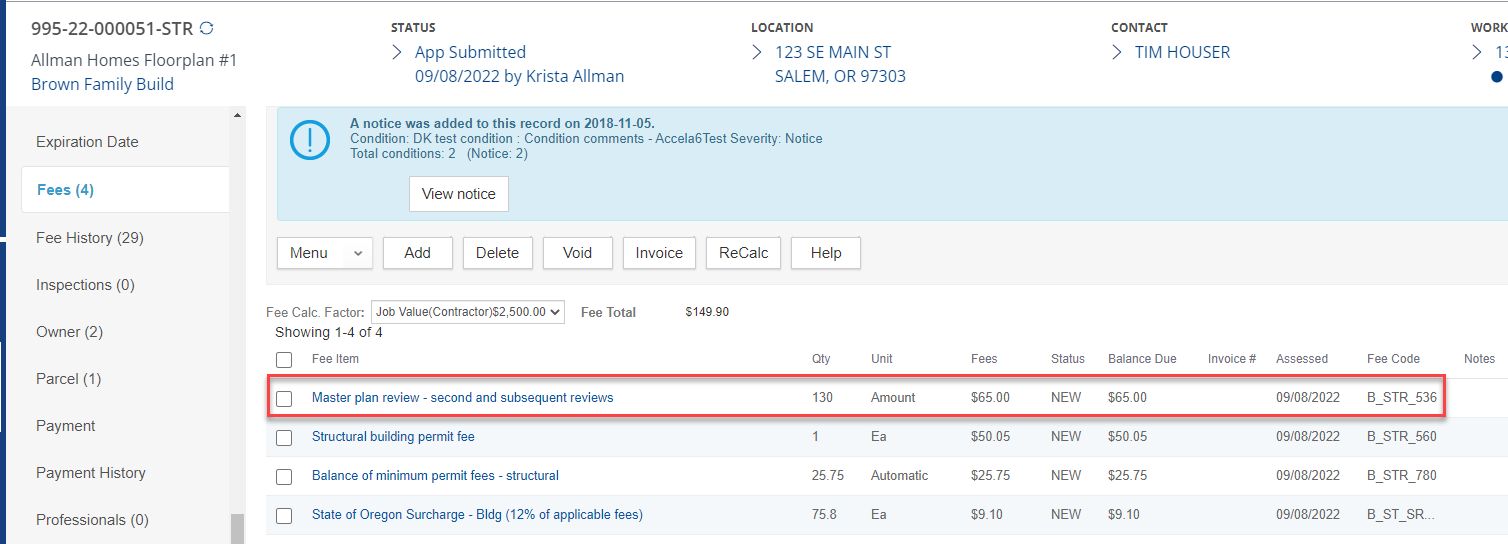Open the Fee History (29) tab

(x=90, y=238)
